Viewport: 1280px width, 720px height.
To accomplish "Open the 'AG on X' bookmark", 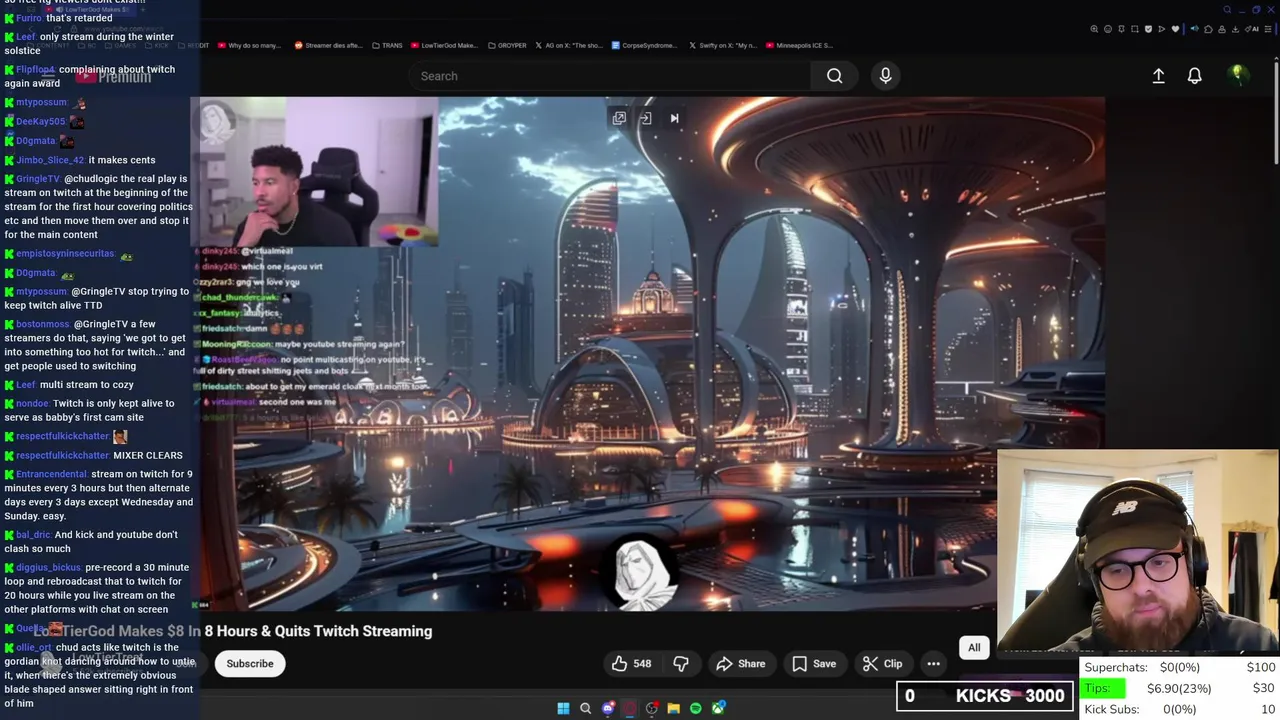I will pyautogui.click(x=569, y=45).
